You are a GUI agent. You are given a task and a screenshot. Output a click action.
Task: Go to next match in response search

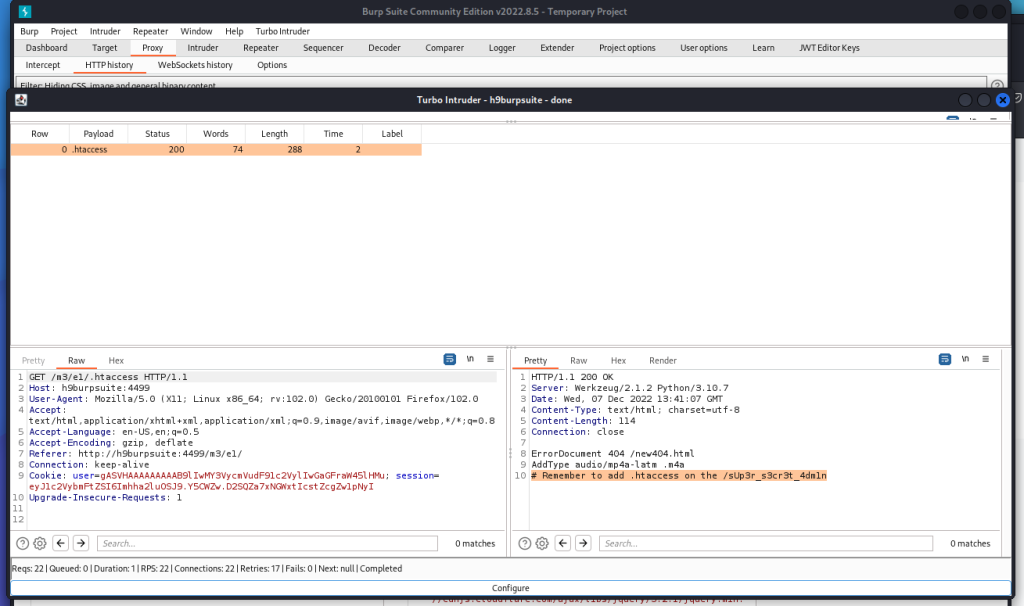pyautogui.click(x=583, y=543)
